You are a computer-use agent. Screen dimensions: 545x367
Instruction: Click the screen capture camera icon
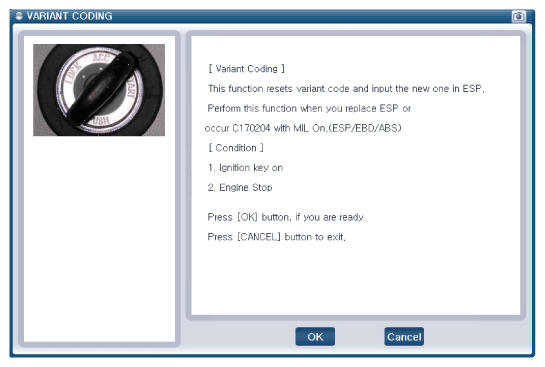(519, 16)
